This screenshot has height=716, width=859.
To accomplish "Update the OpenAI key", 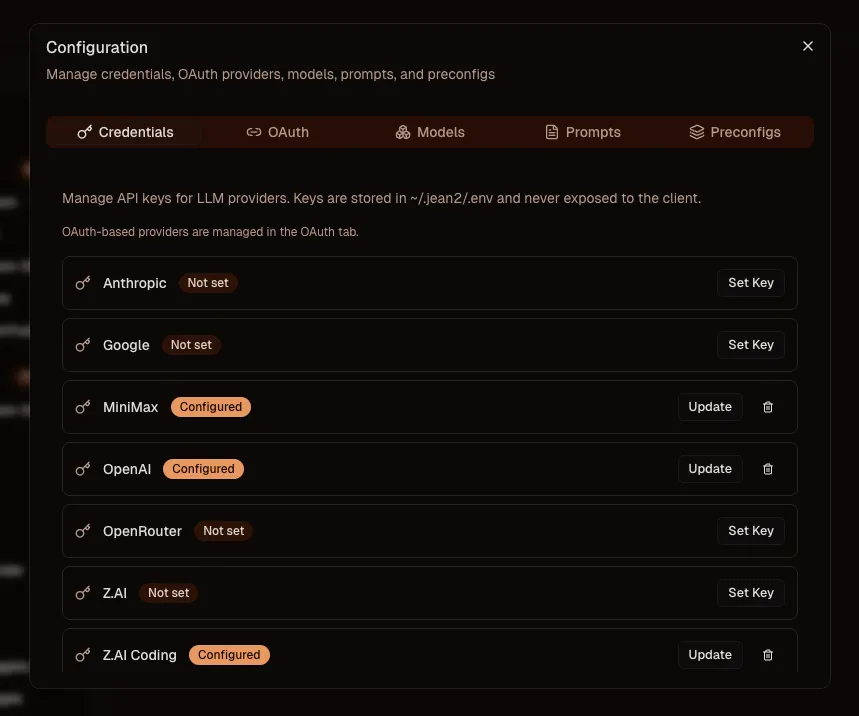I will pos(710,468).
